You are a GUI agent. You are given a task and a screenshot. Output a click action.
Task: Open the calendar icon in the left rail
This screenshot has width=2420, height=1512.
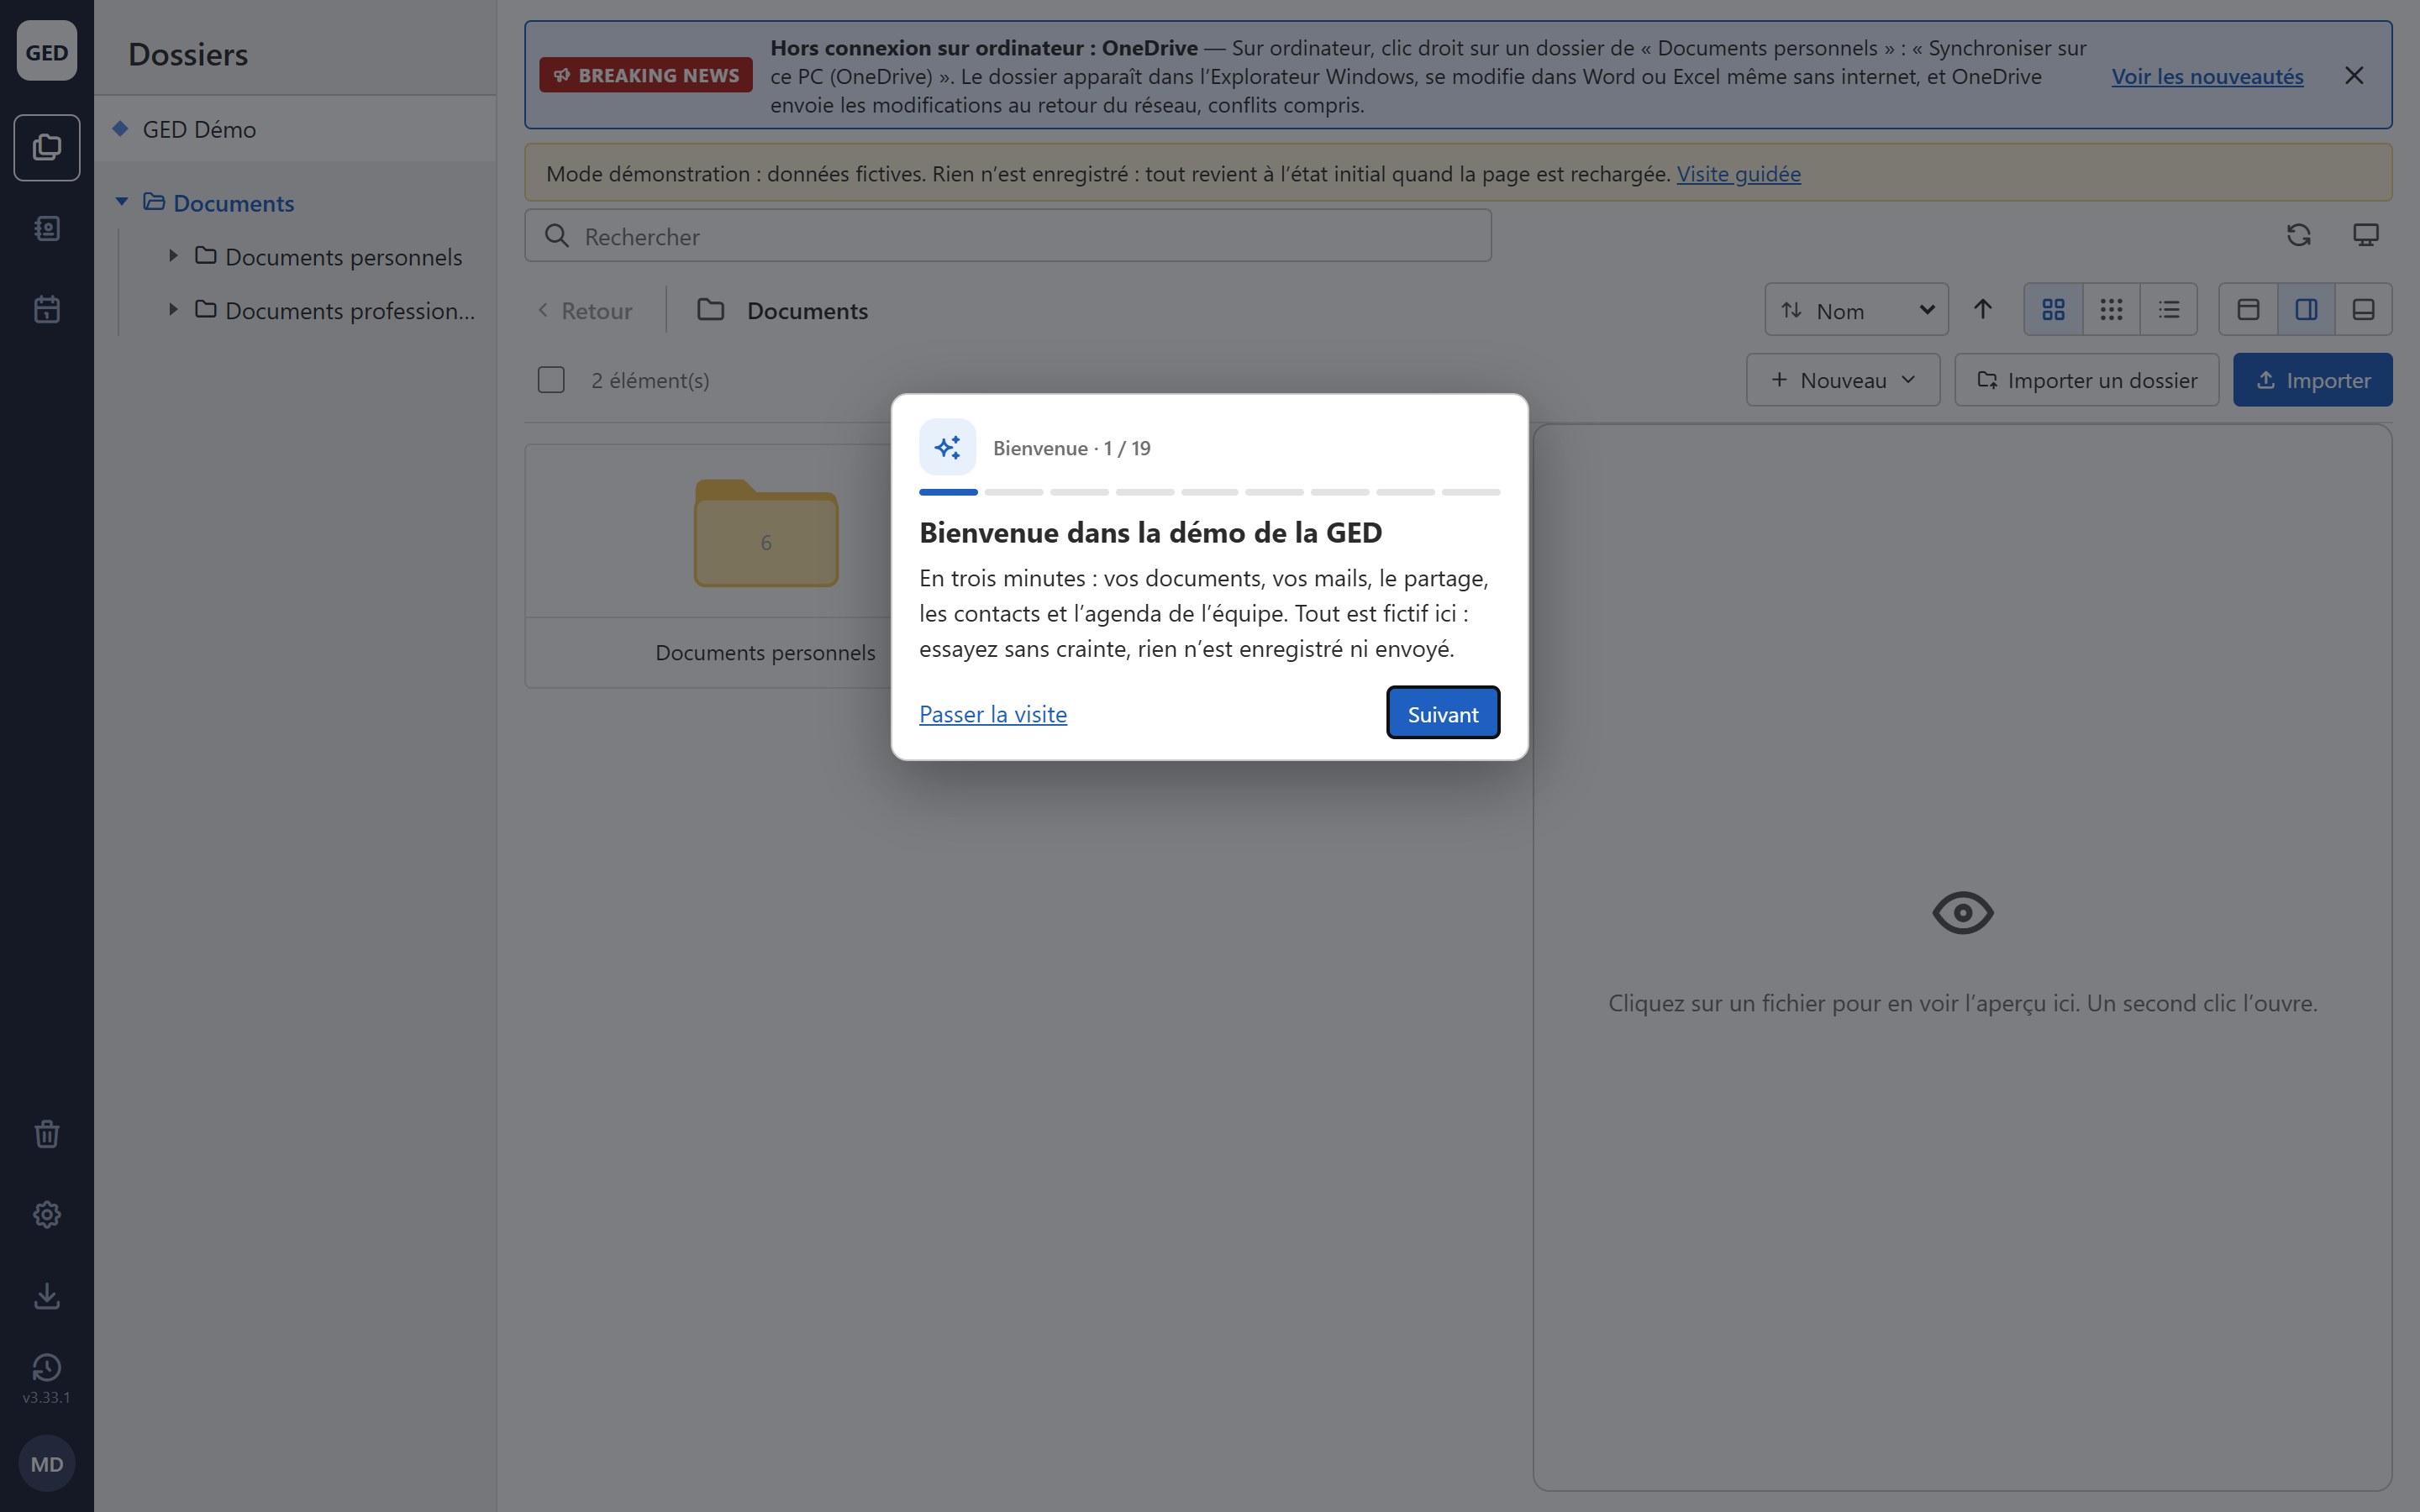click(47, 309)
